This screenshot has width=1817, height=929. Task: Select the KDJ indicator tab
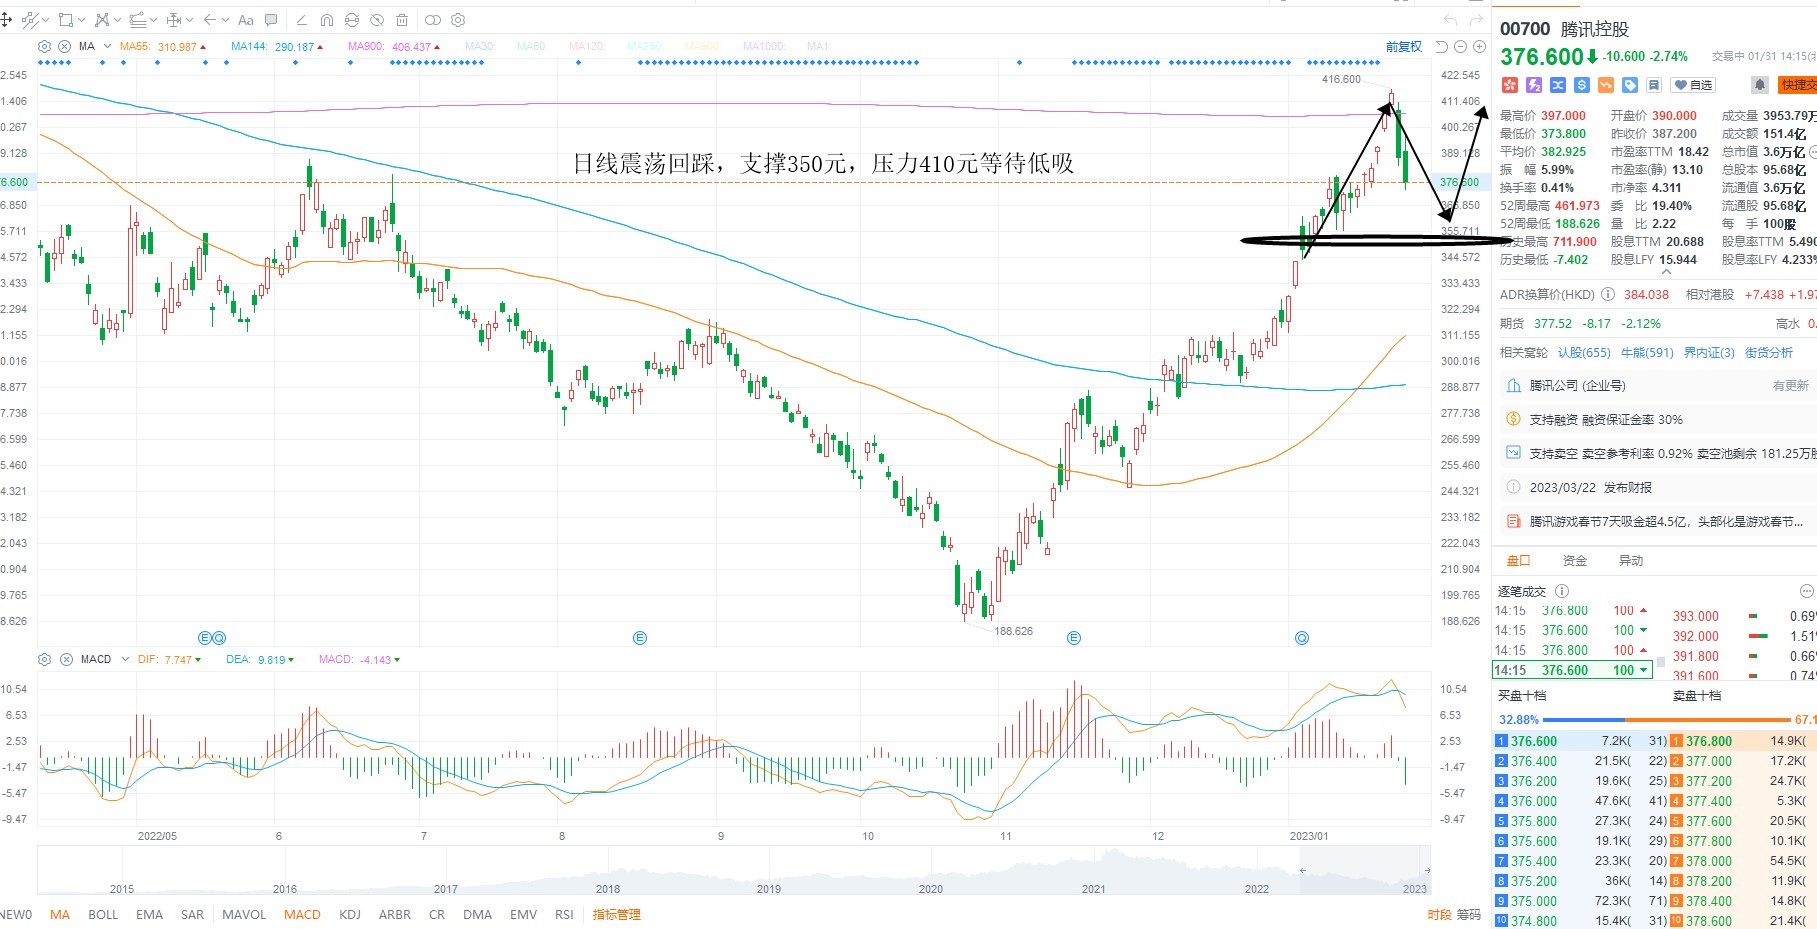350,914
